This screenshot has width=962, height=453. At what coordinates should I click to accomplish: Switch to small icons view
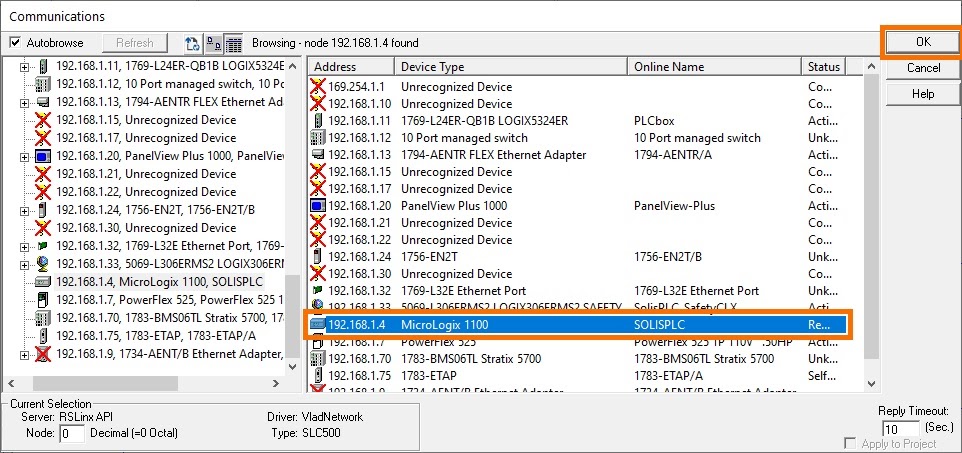214,44
